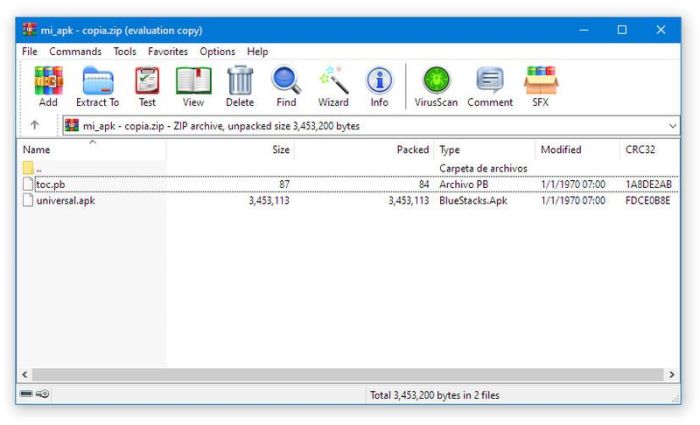Run Test on the archive

tap(147, 86)
